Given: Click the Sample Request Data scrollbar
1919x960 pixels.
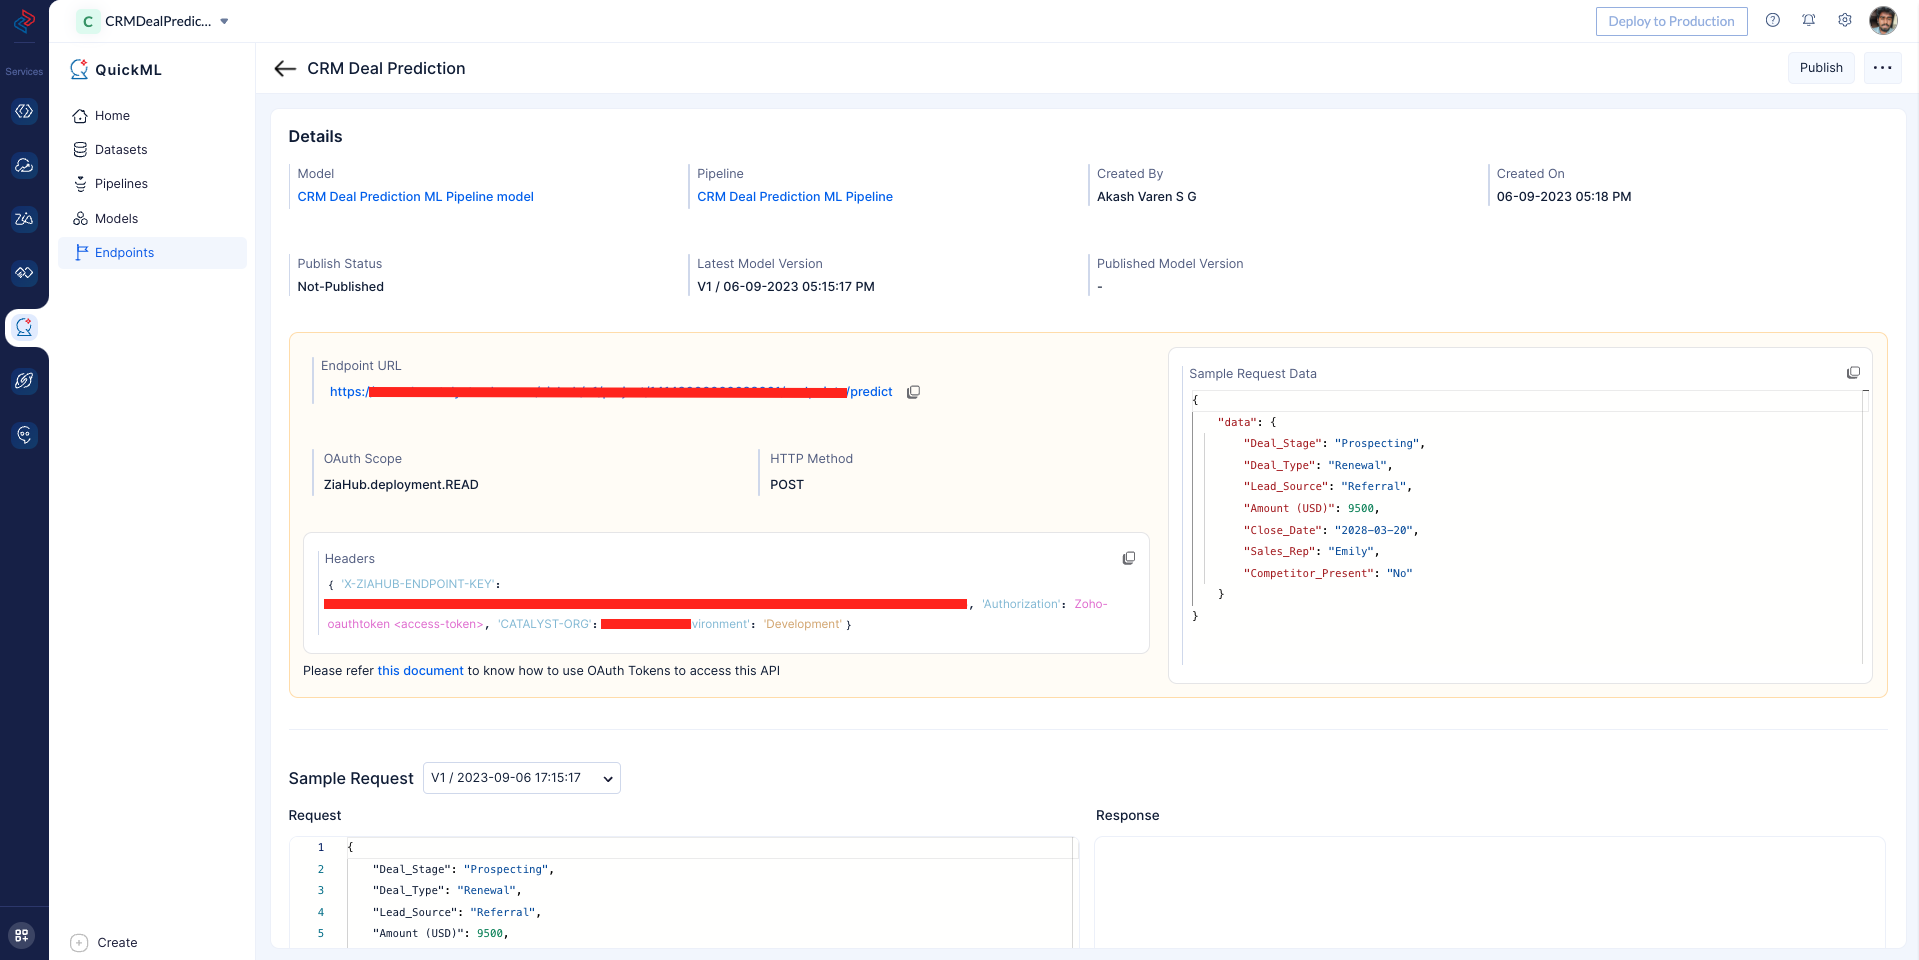Looking at the screenshot, I should tap(1866, 525).
